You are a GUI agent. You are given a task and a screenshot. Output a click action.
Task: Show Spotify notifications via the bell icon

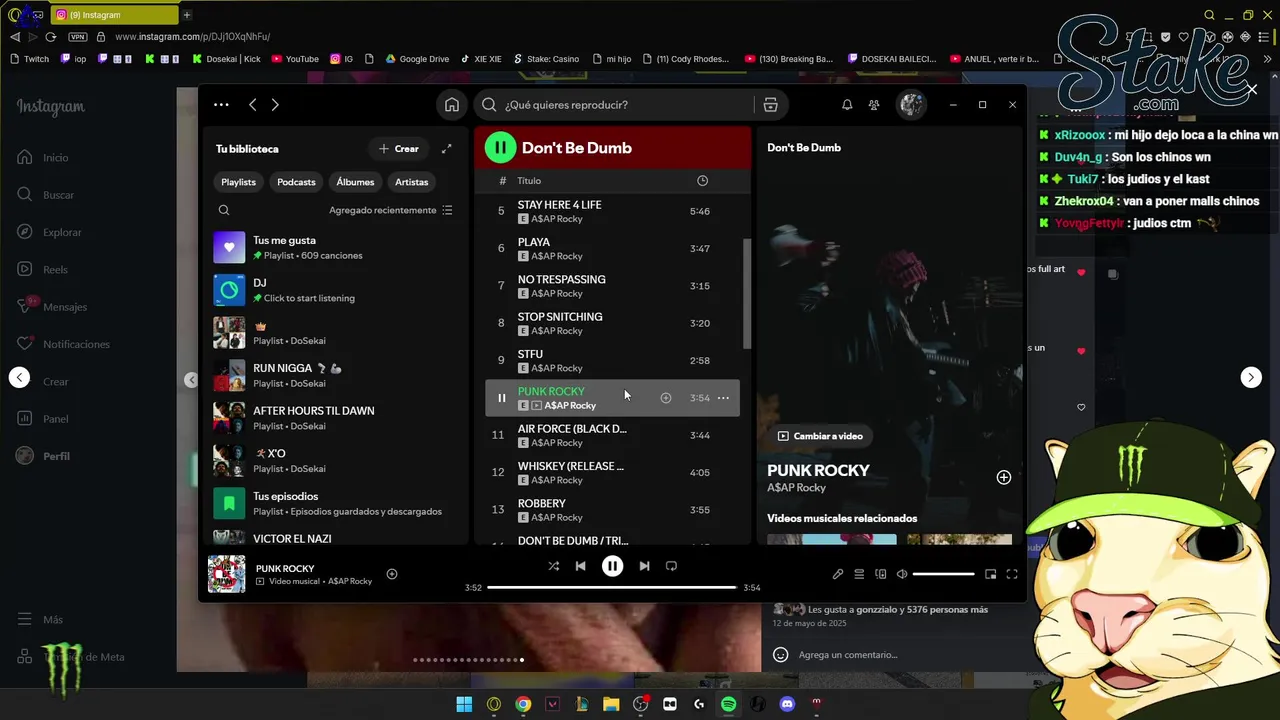coord(847,105)
